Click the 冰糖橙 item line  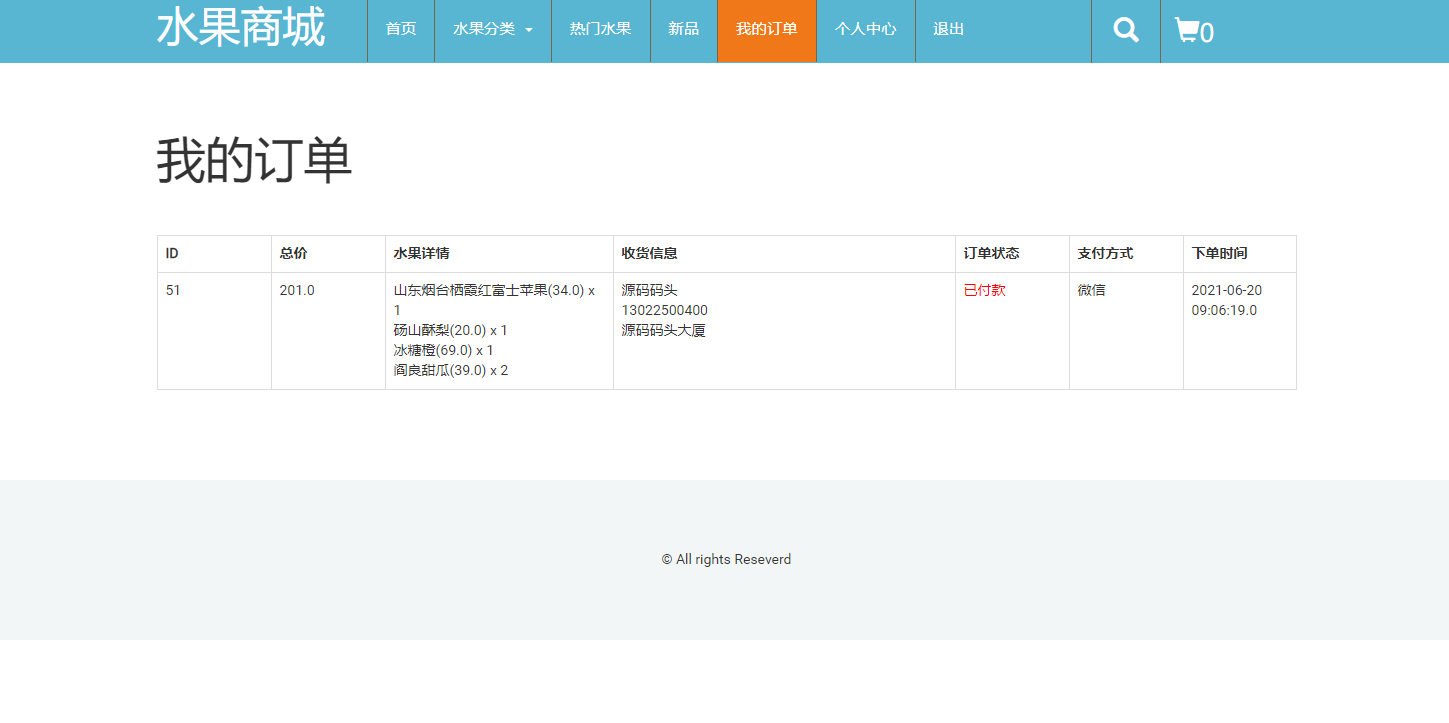click(x=443, y=350)
